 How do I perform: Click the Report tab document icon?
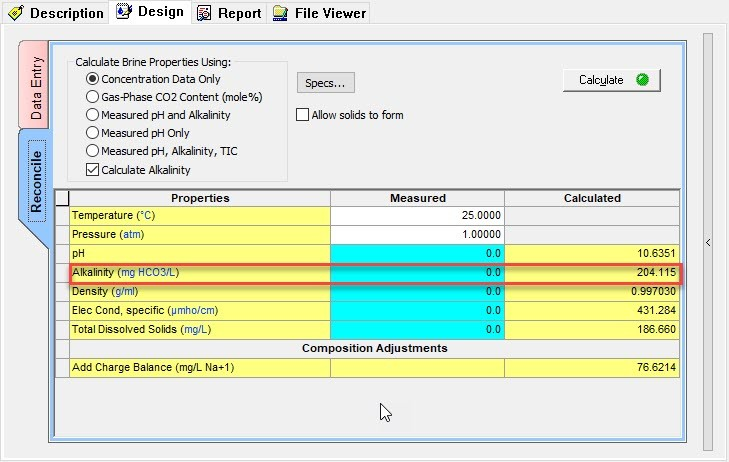tap(204, 13)
